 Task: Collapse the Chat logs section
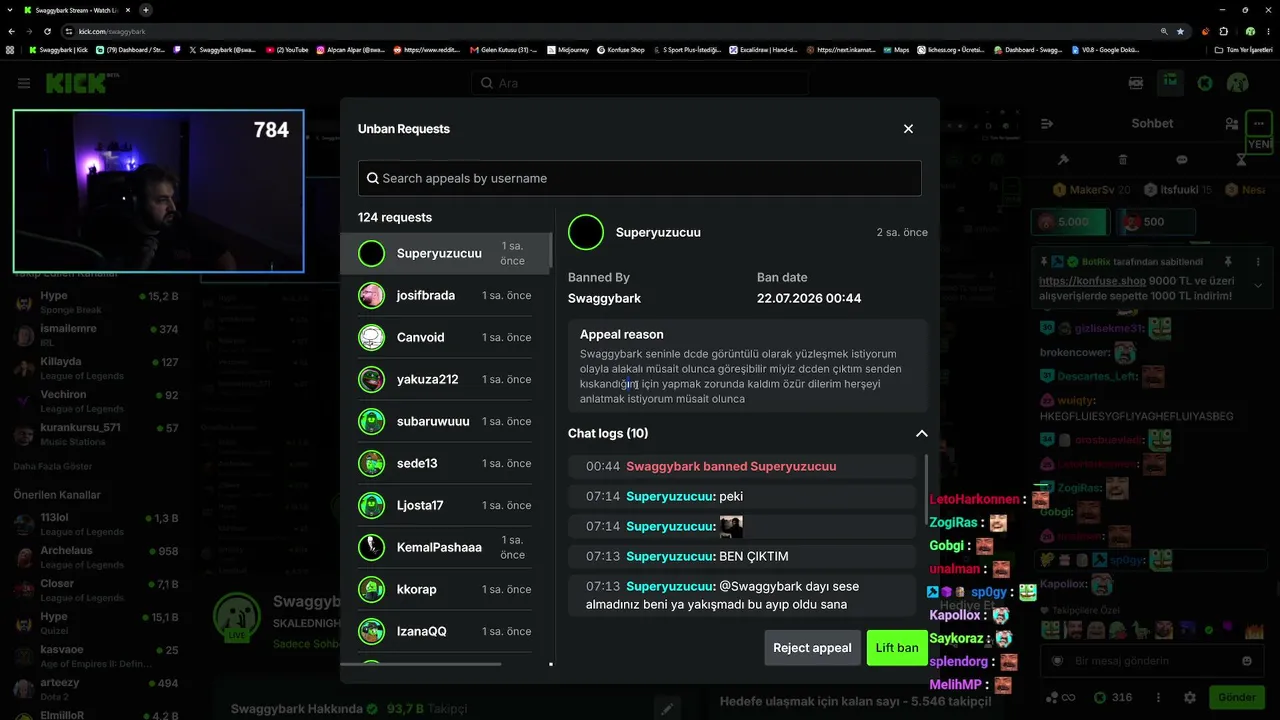pyautogui.click(x=921, y=433)
